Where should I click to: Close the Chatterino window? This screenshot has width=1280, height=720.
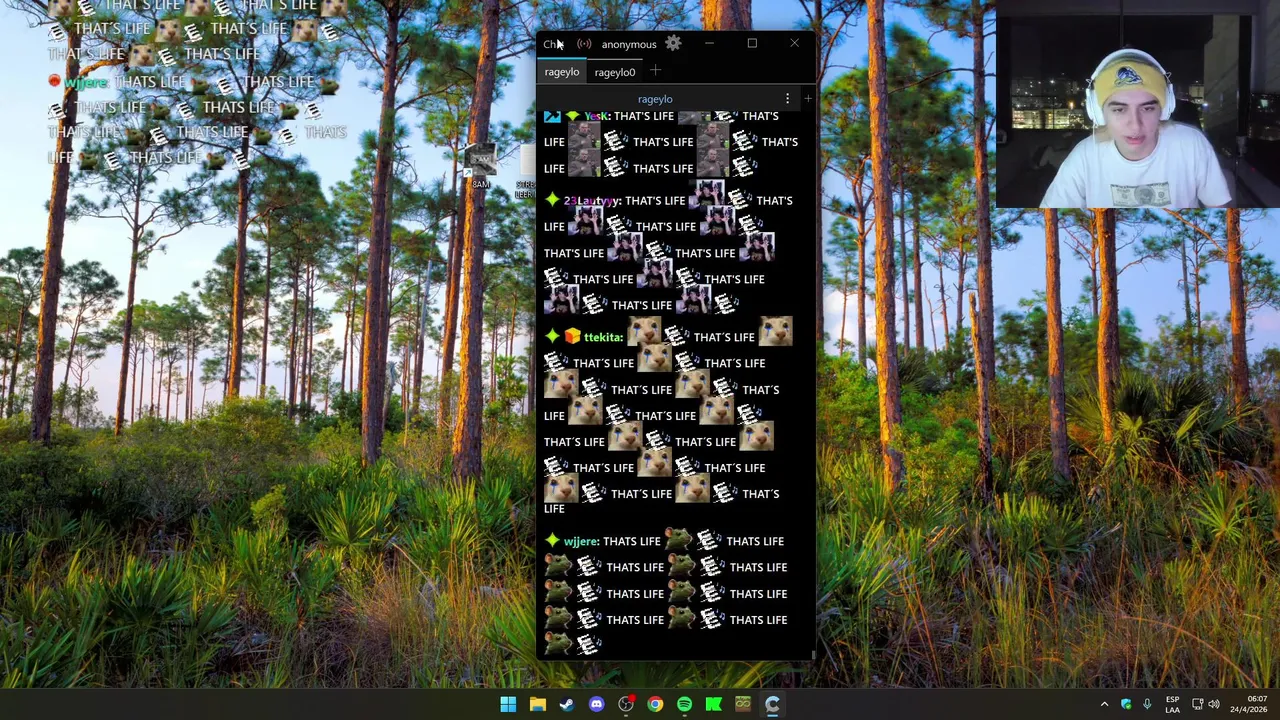[x=794, y=43]
